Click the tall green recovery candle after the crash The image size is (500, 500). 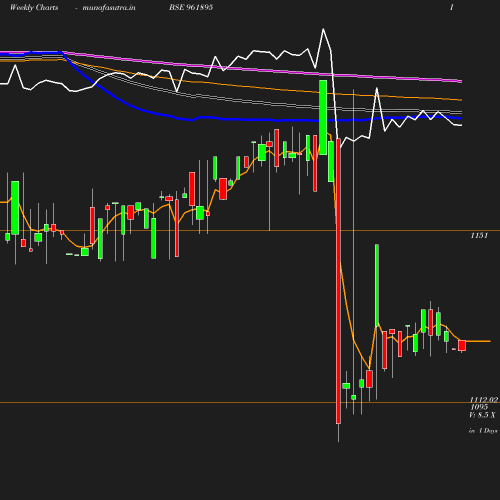pyautogui.click(x=377, y=285)
